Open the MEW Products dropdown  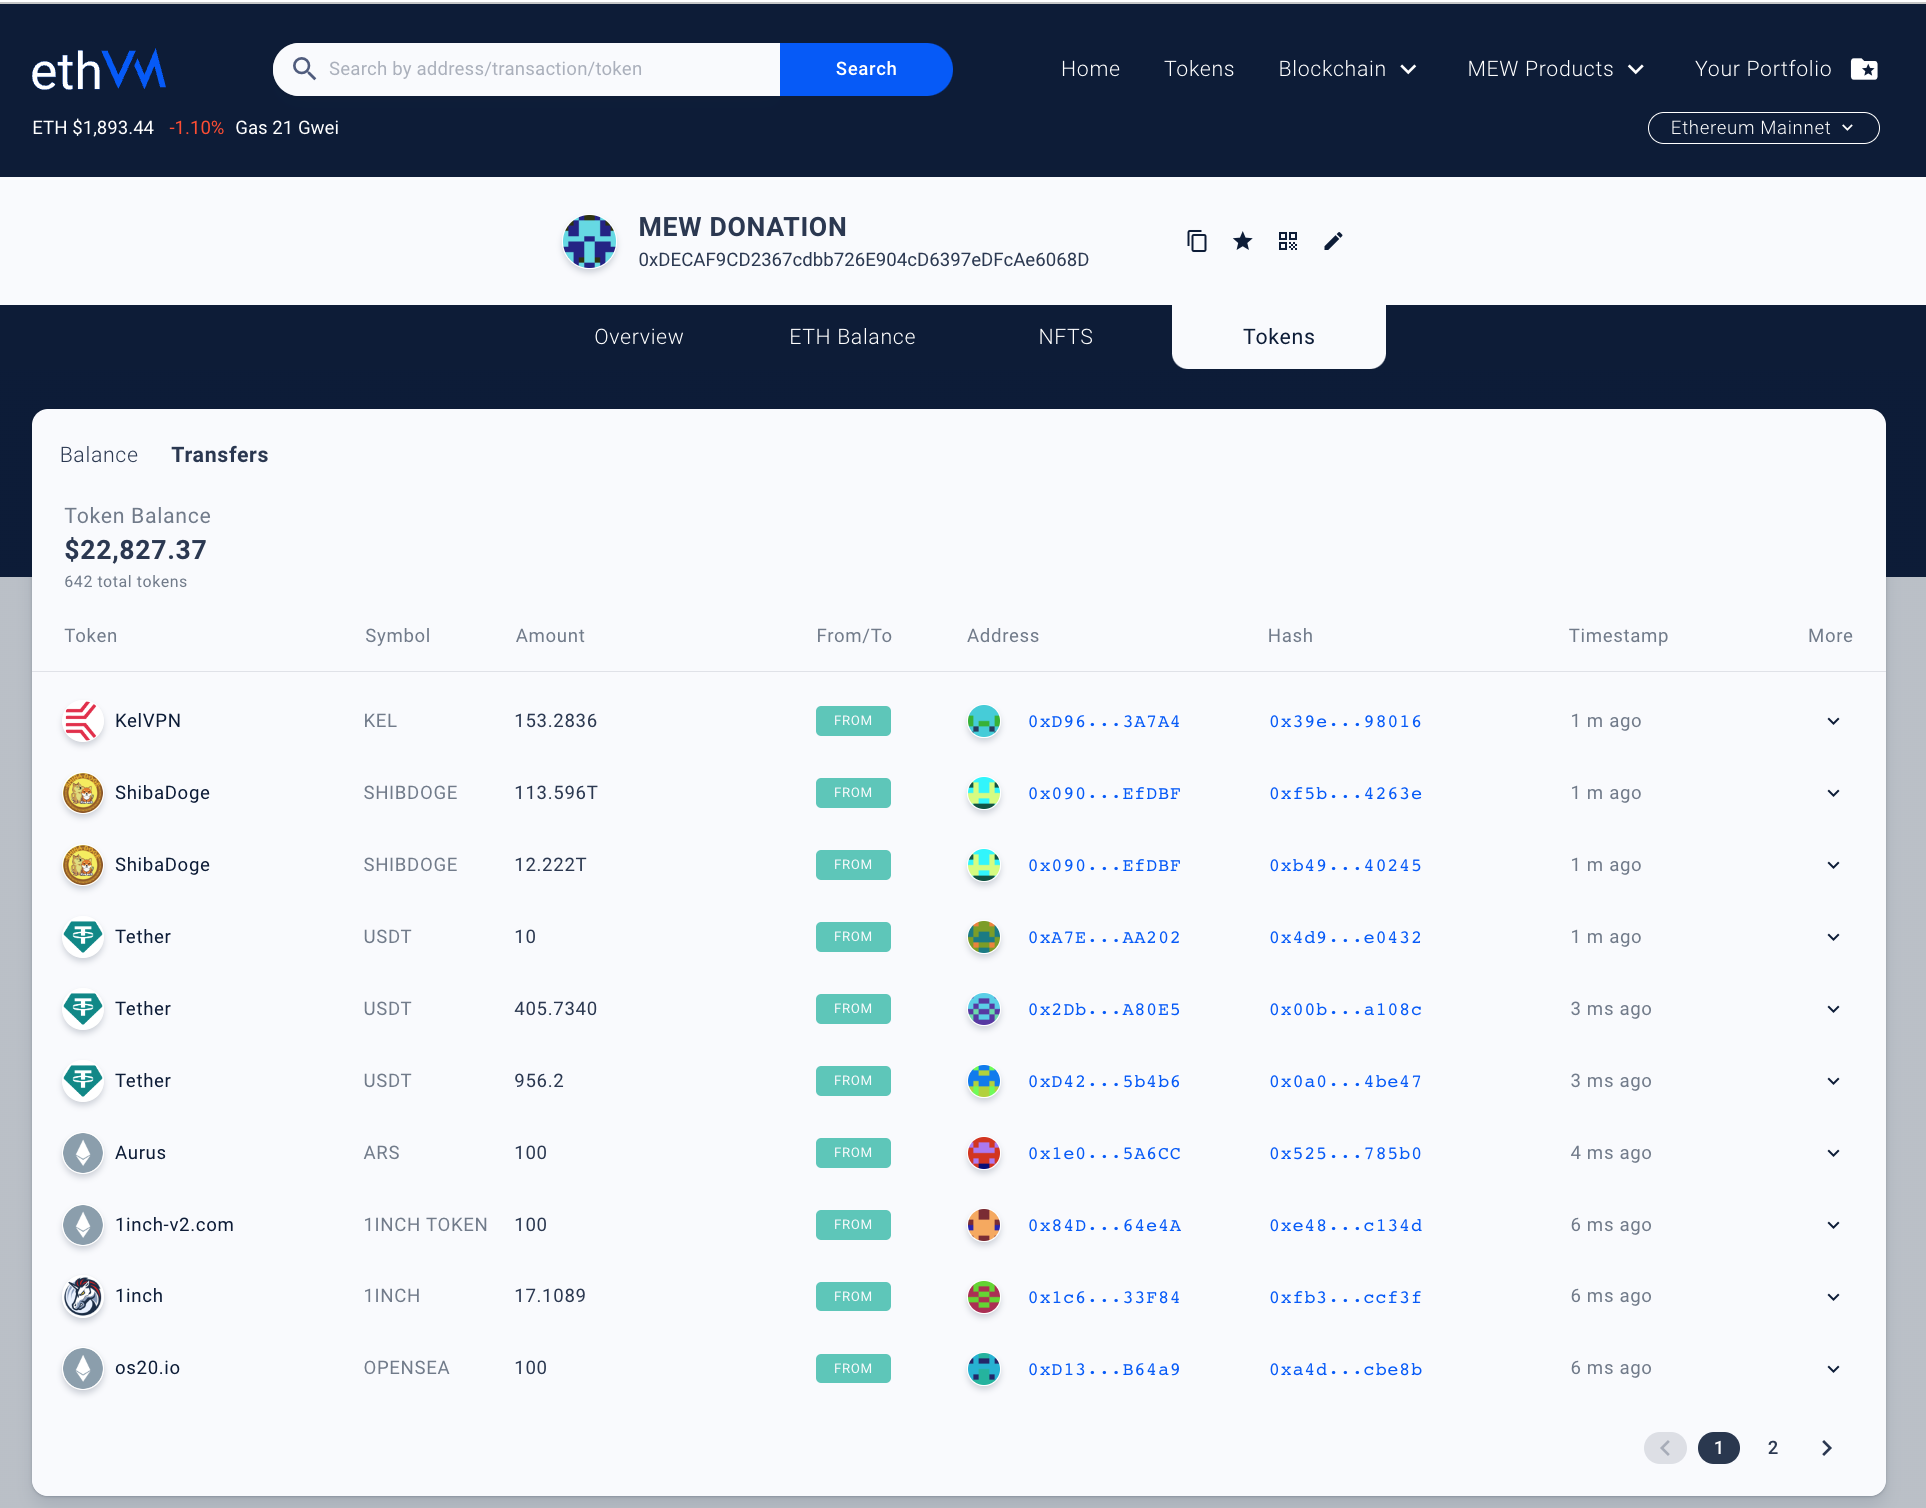[1555, 69]
